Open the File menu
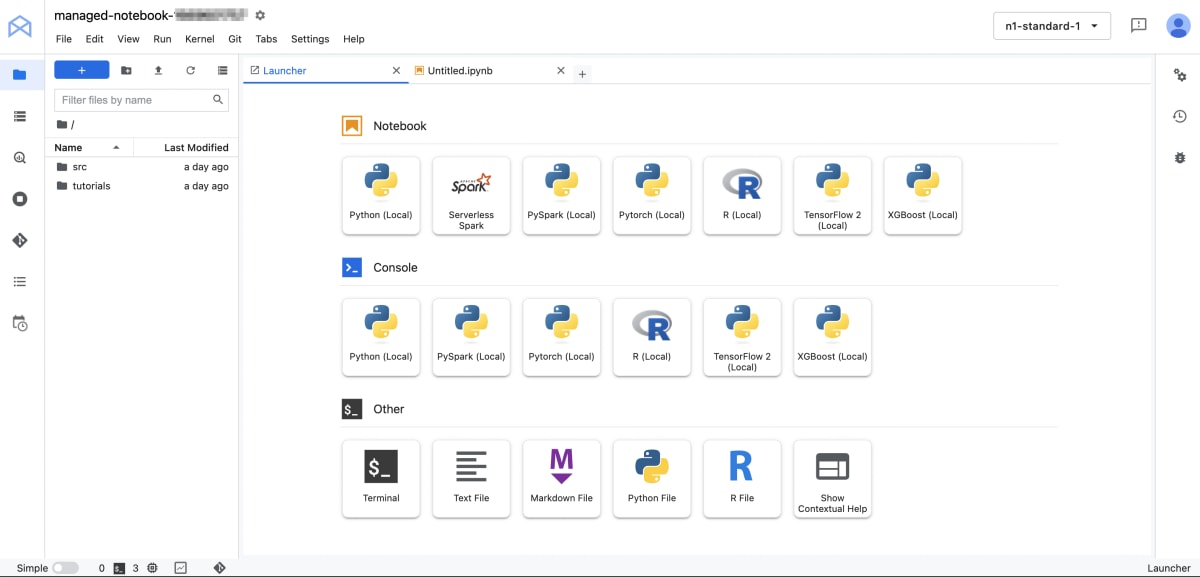 [x=64, y=39]
